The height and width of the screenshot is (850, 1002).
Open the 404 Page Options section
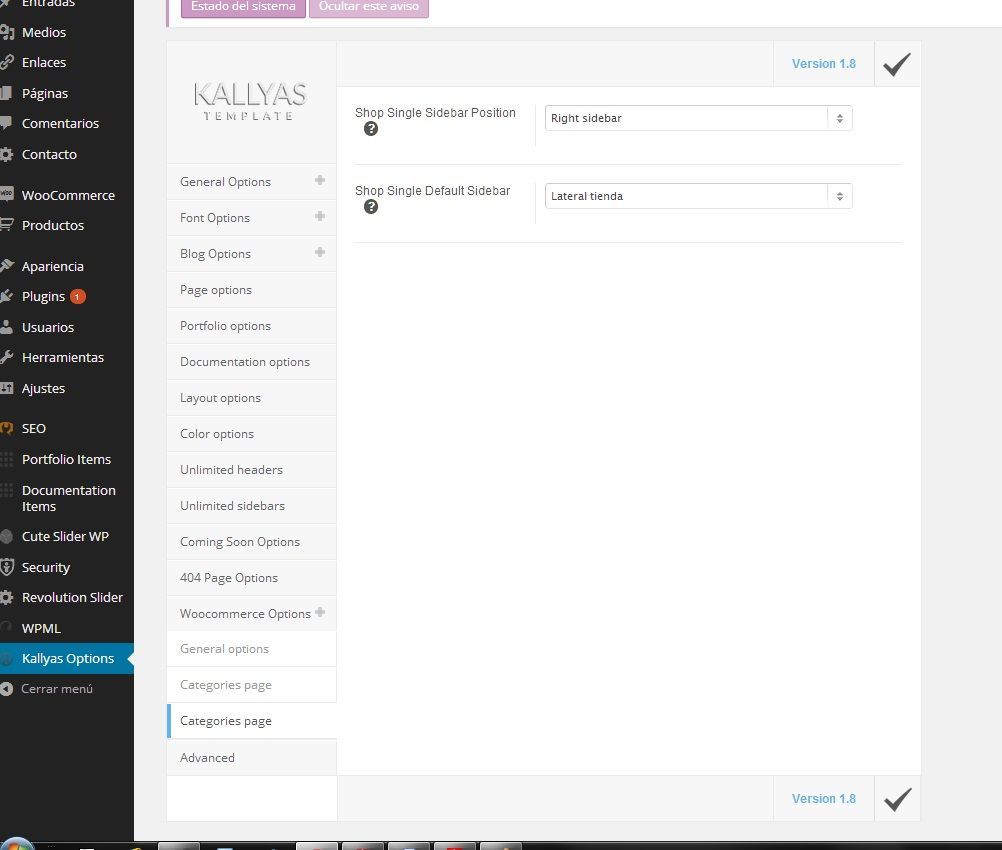coord(252,578)
